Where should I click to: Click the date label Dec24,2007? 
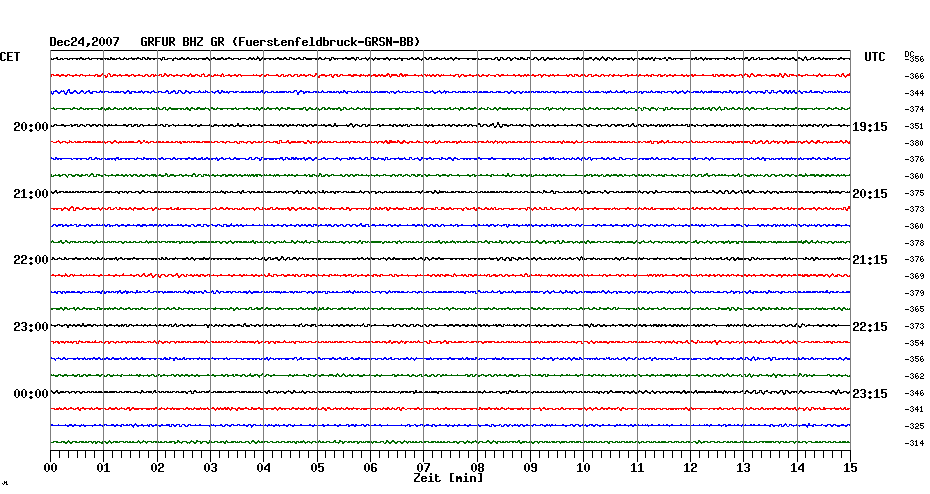(x=84, y=42)
